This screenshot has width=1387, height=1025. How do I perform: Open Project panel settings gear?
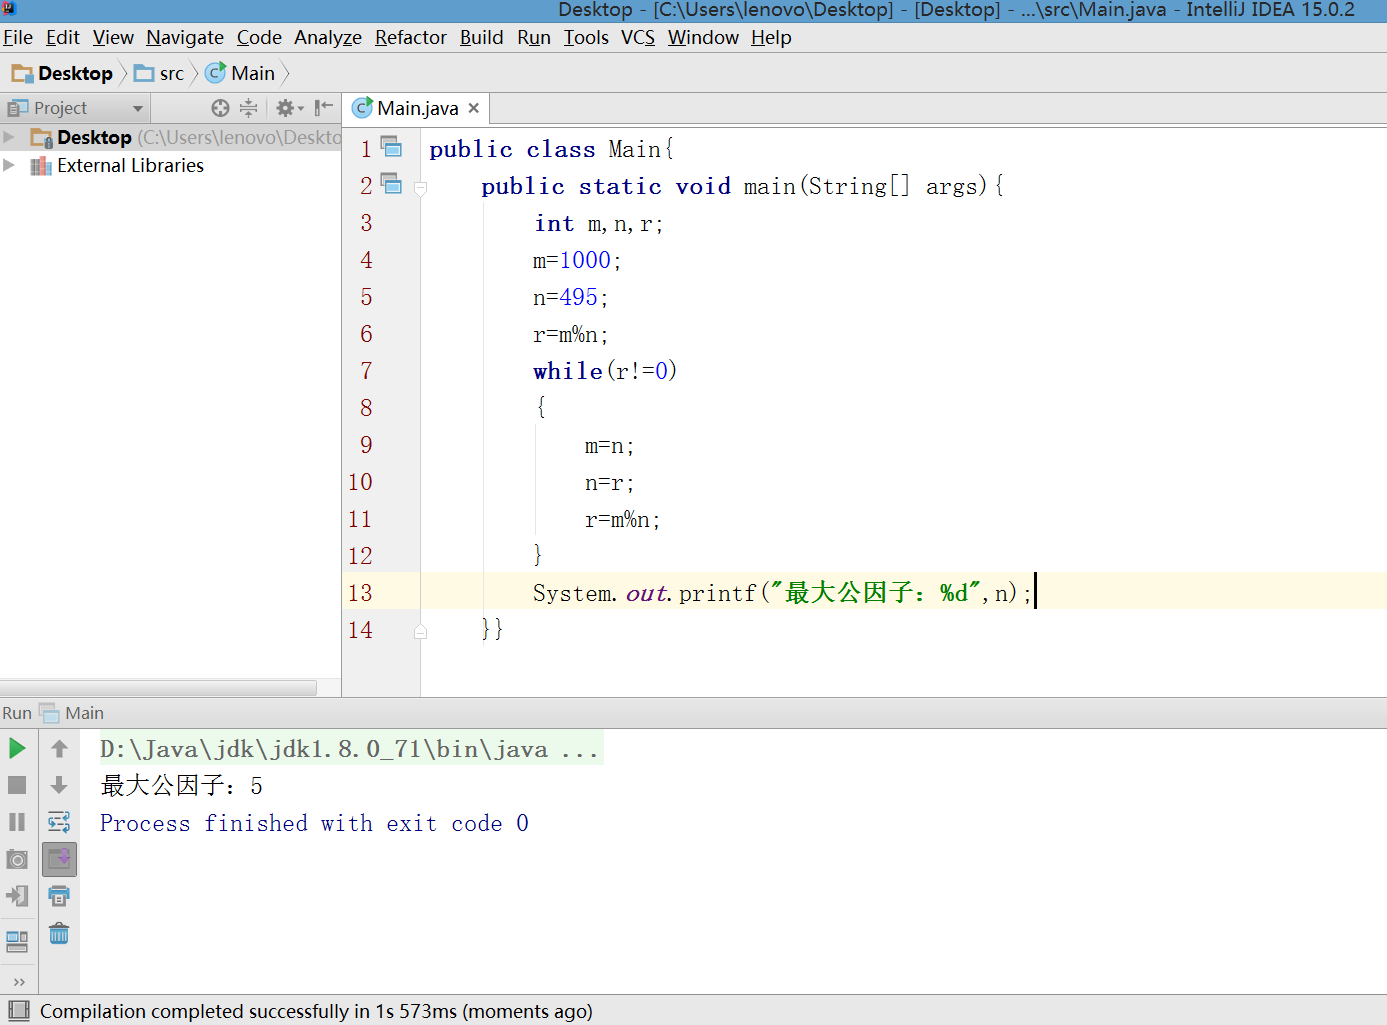tap(289, 108)
